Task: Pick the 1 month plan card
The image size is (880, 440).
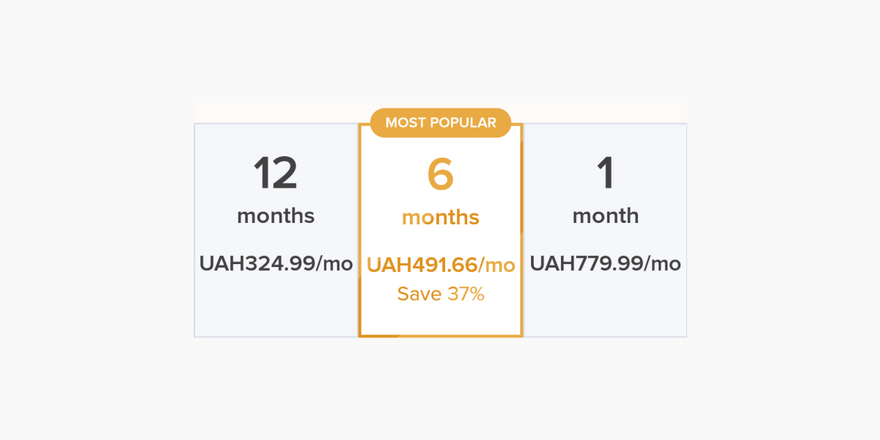Action: click(x=605, y=230)
